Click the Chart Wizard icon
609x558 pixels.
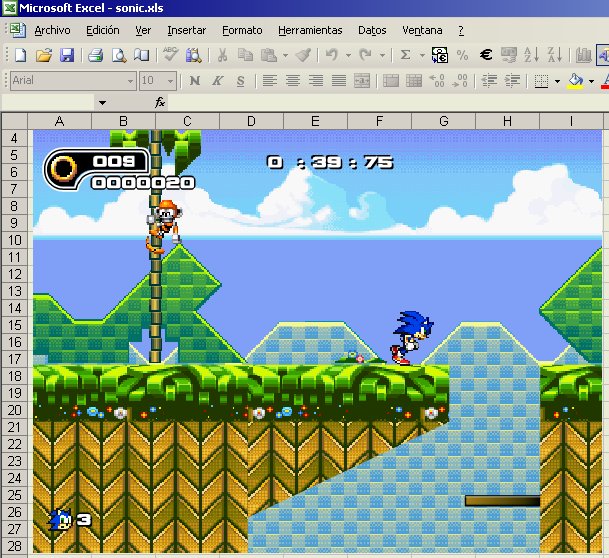(583, 55)
